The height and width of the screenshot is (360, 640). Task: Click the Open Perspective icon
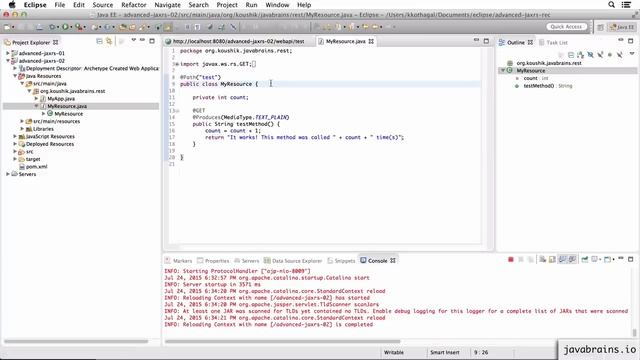(600, 27)
